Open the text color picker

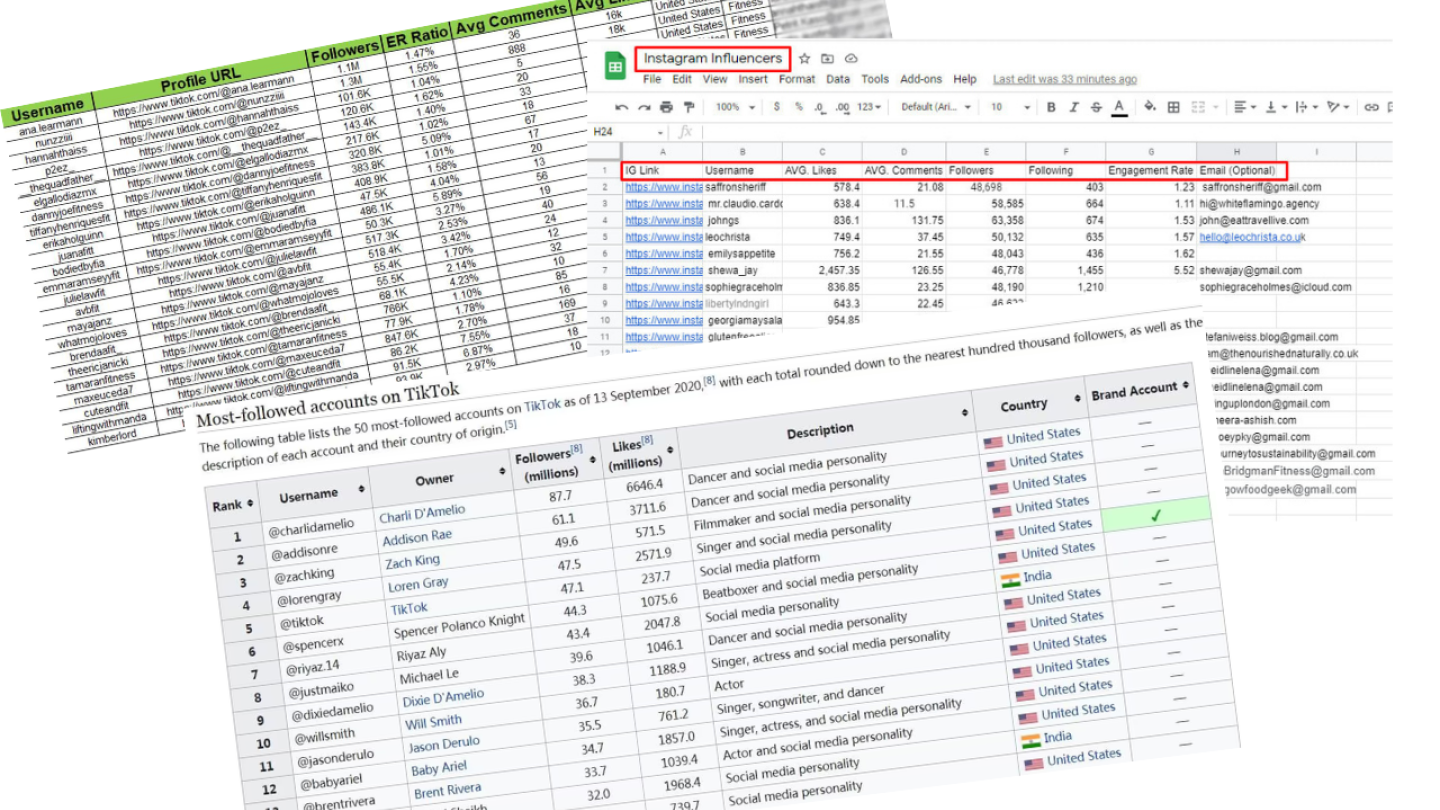1119,107
